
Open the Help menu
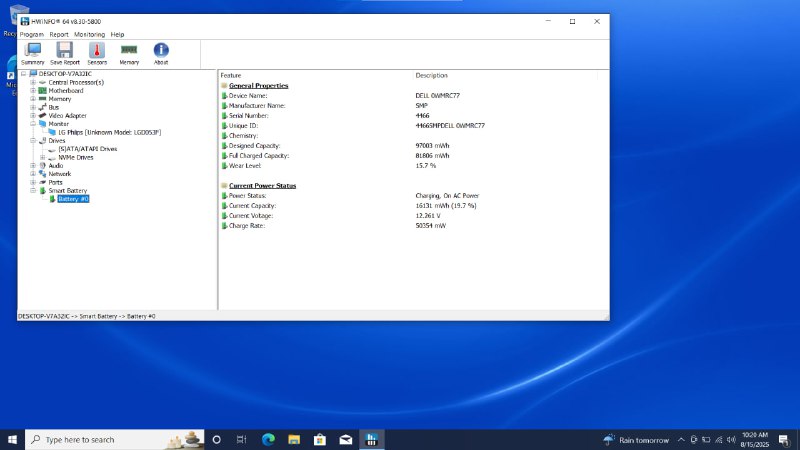(x=117, y=34)
